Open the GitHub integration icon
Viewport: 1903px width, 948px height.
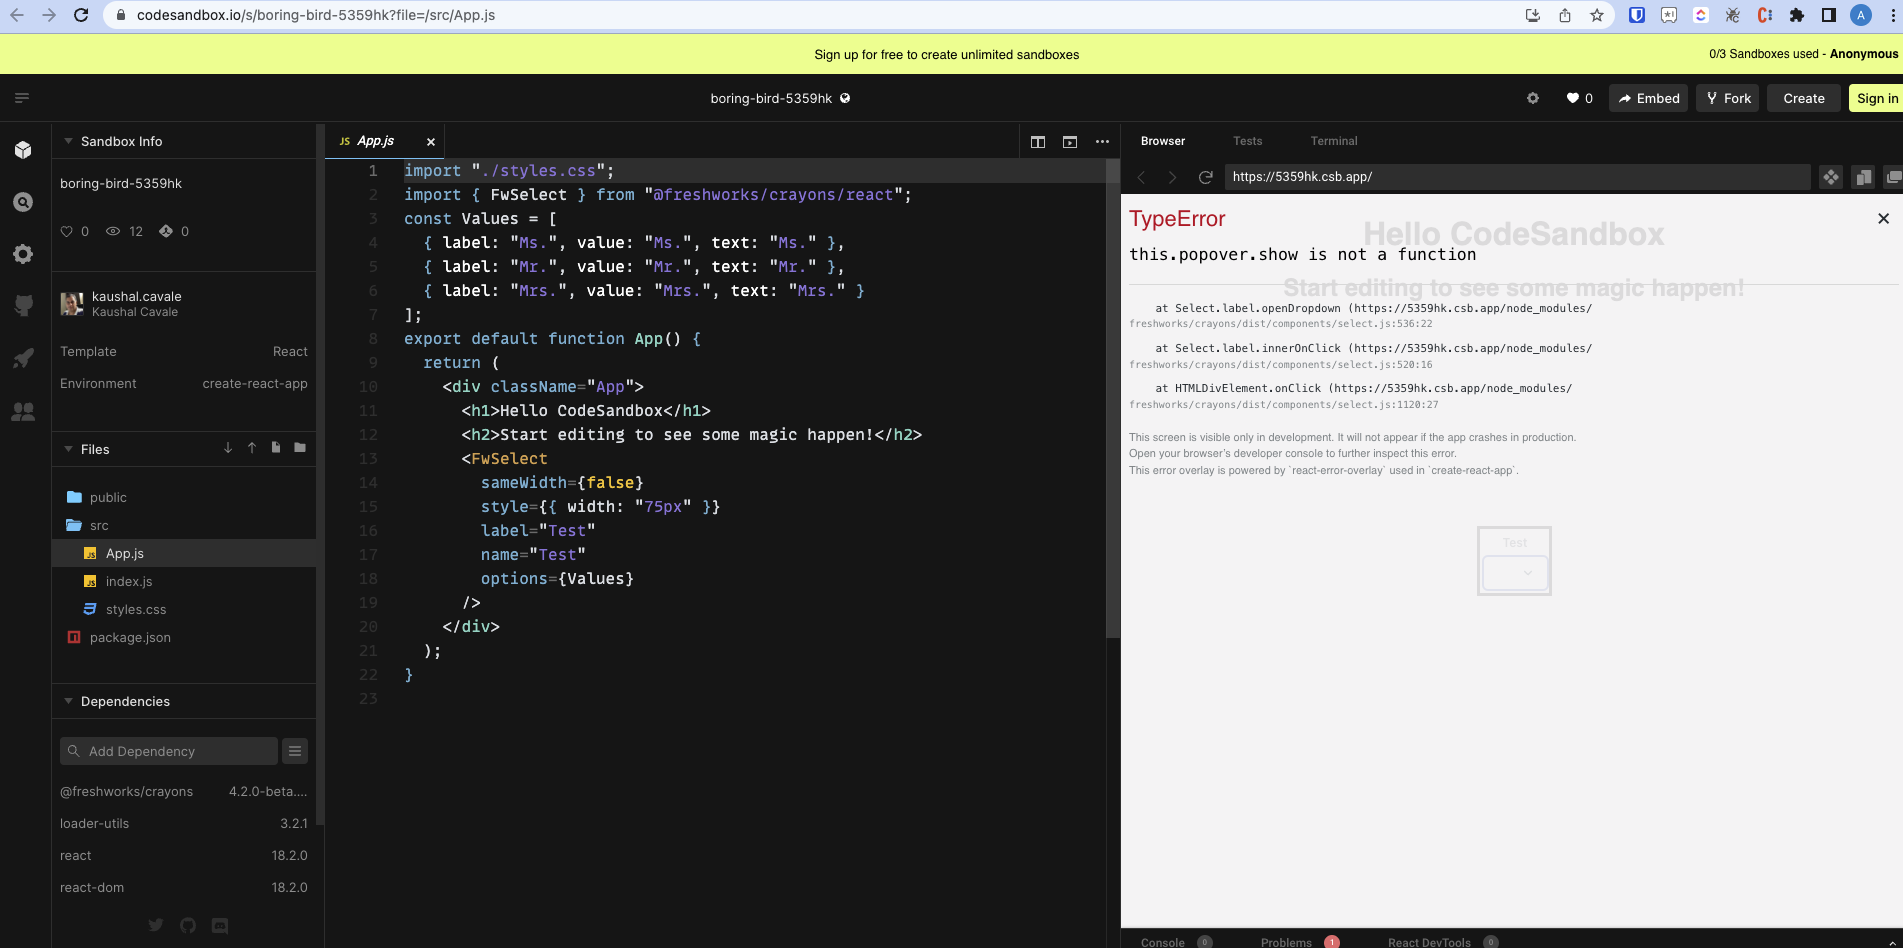coord(23,306)
